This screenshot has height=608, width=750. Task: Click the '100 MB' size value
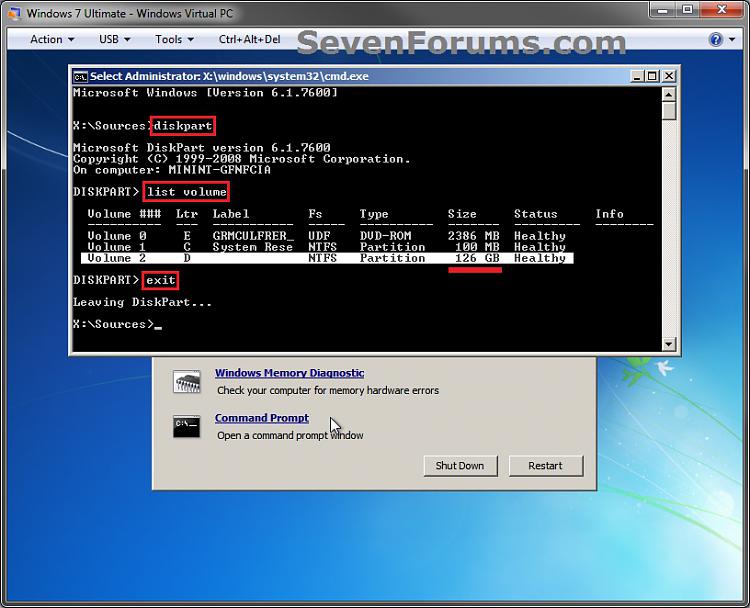click(x=477, y=247)
